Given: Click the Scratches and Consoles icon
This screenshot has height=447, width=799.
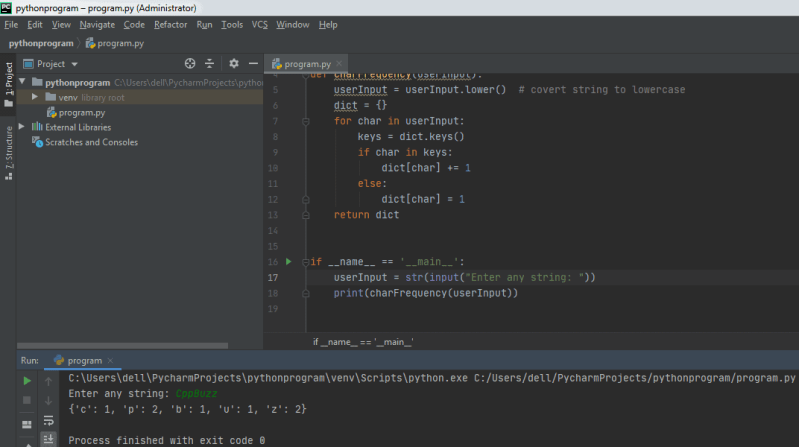Looking at the screenshot, I should pyautogui.click(x=37, y=142).
